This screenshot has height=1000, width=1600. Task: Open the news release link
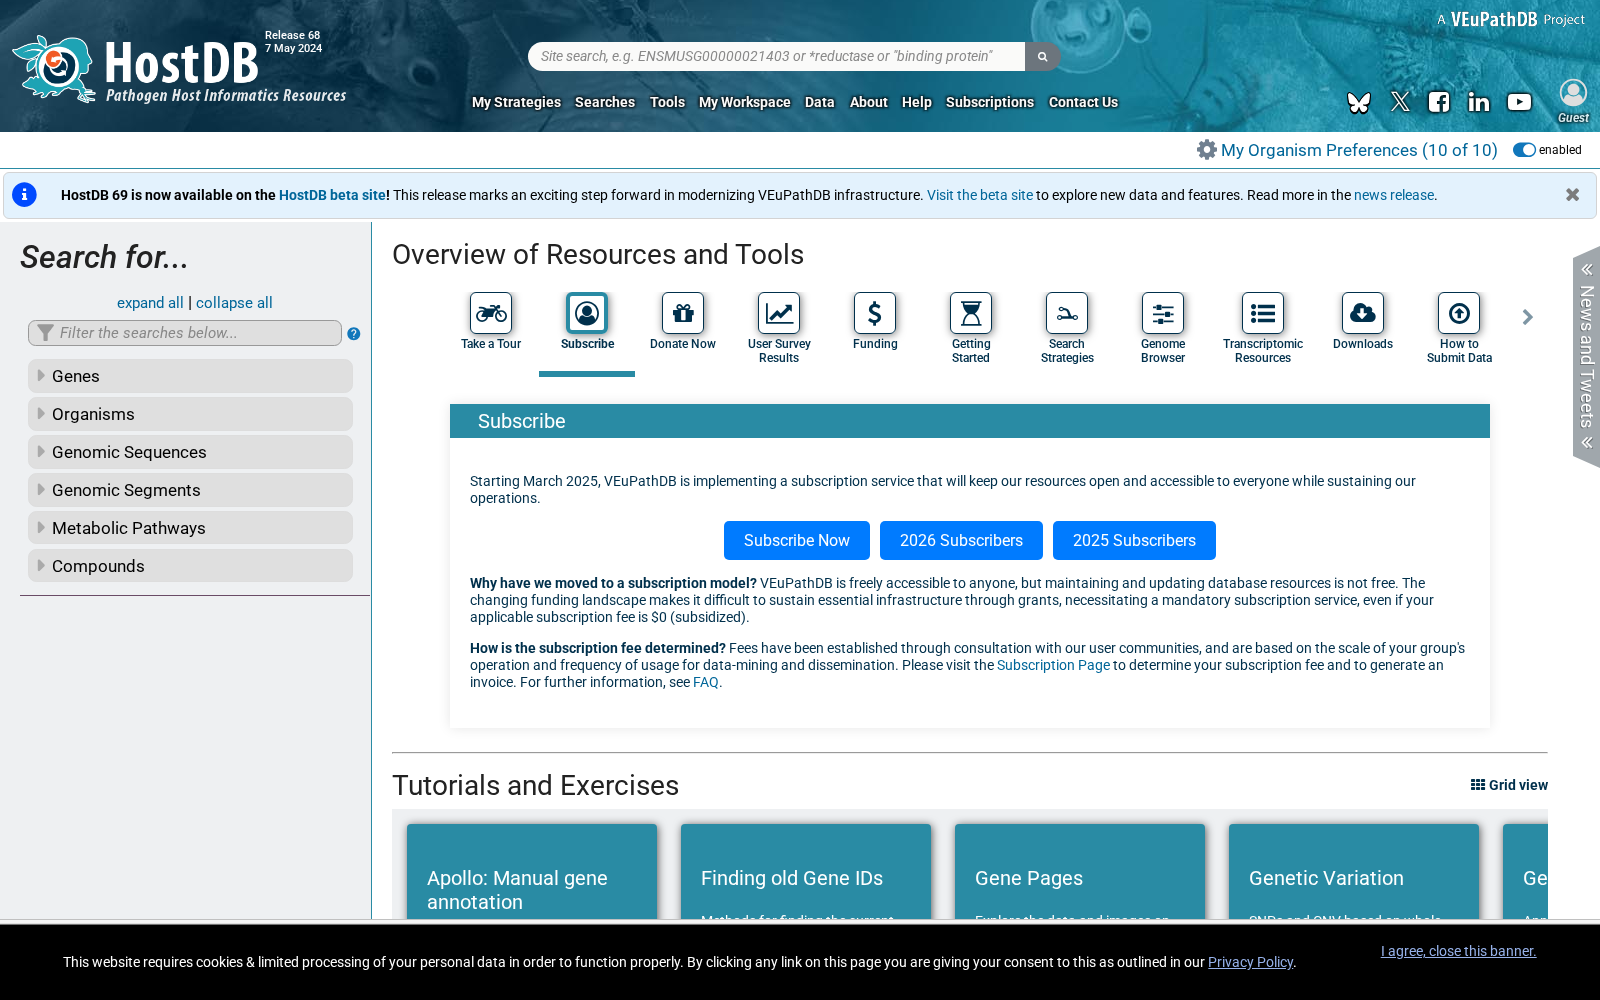click(x=1394, y=195)
